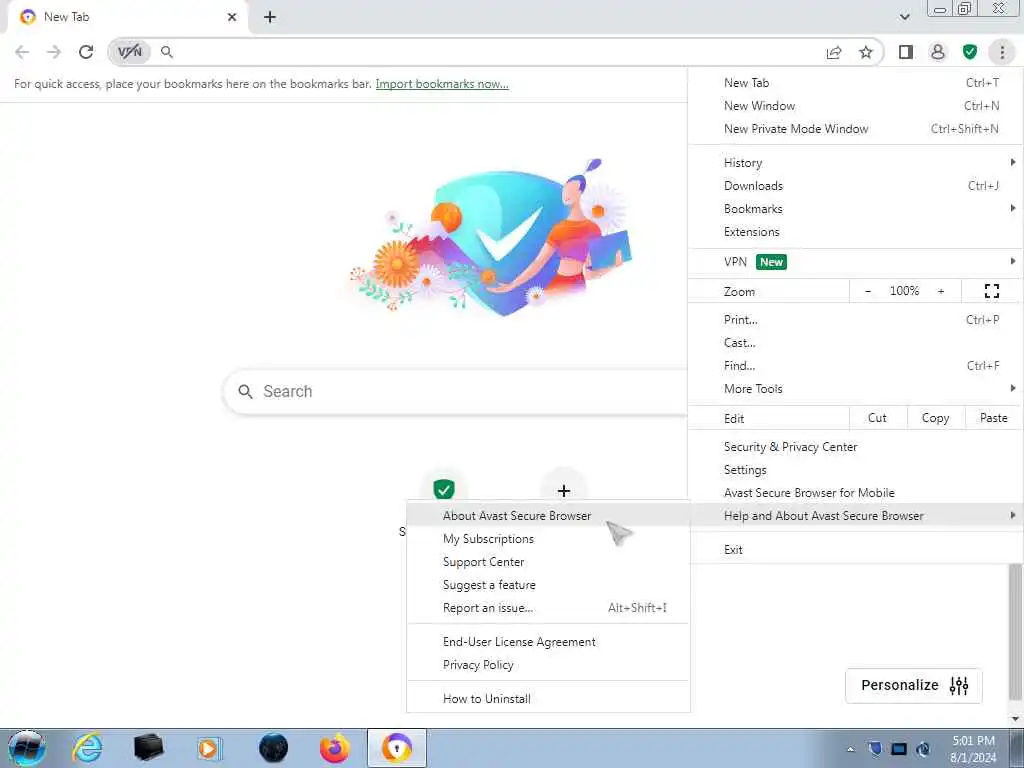Image resolution: width=1024 pixels, height=768 pixels.
Task: Choose New Window from menu
Action: (855, 106)
